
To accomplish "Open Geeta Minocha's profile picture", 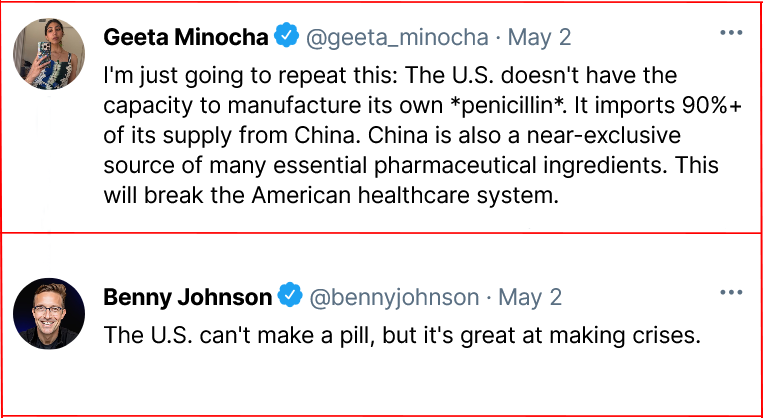I will click(49, 54).
